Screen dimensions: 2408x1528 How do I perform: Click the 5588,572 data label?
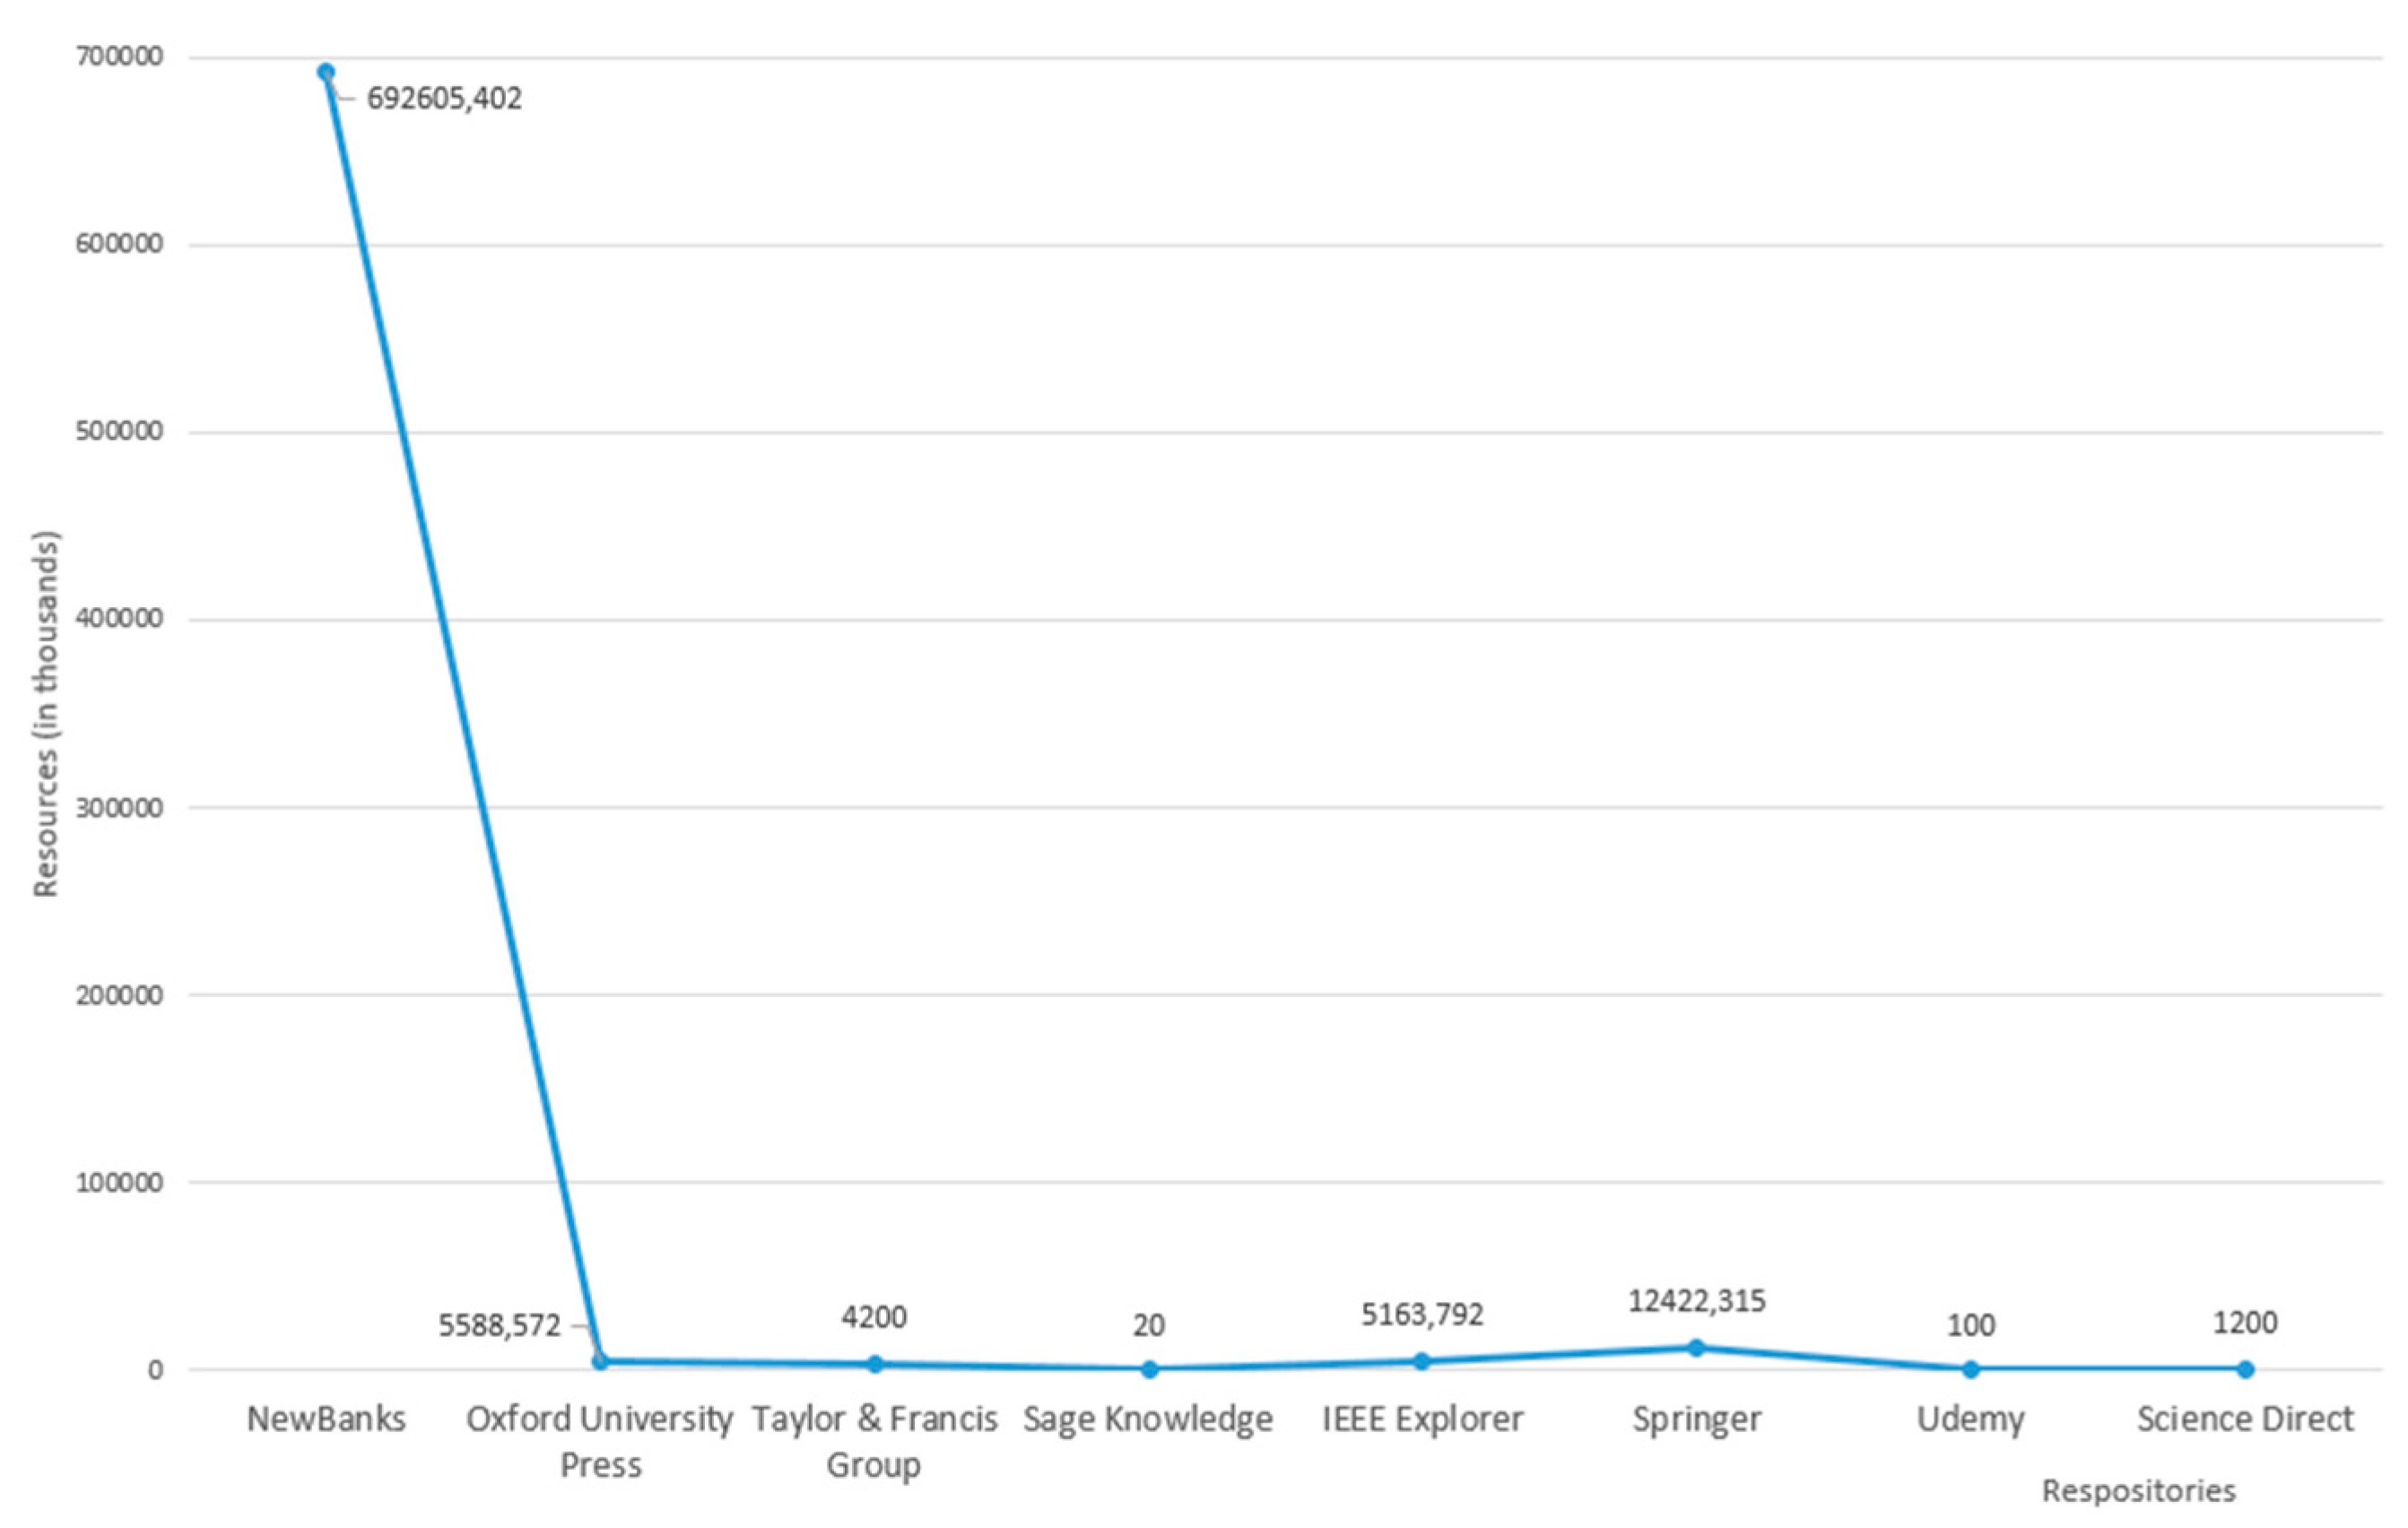coord(500,1326)
